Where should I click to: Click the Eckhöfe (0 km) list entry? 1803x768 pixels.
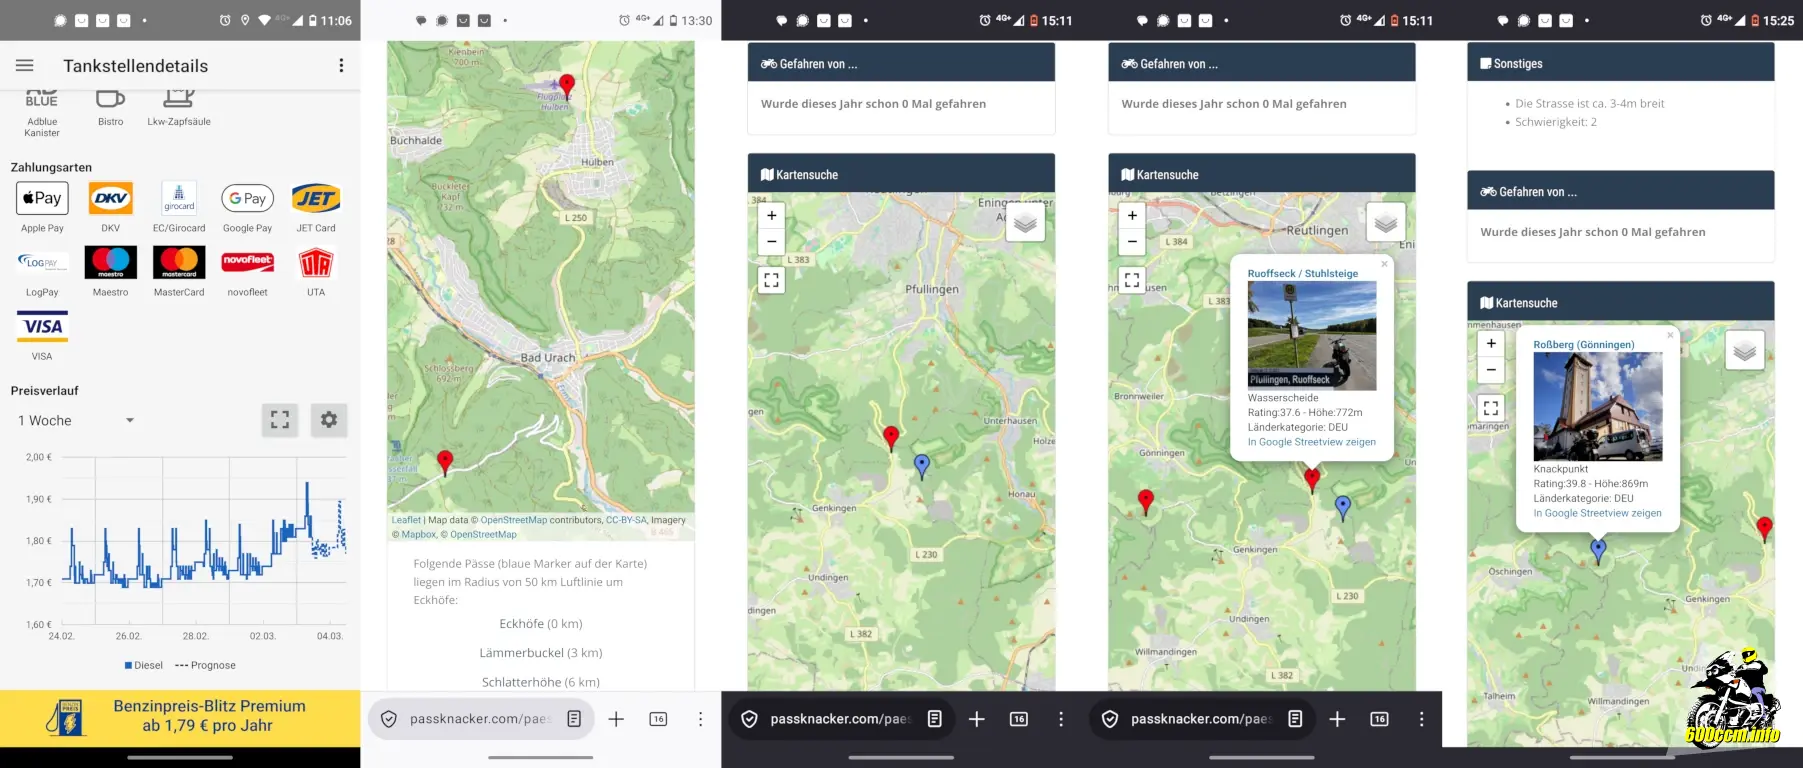click(540, 624)
